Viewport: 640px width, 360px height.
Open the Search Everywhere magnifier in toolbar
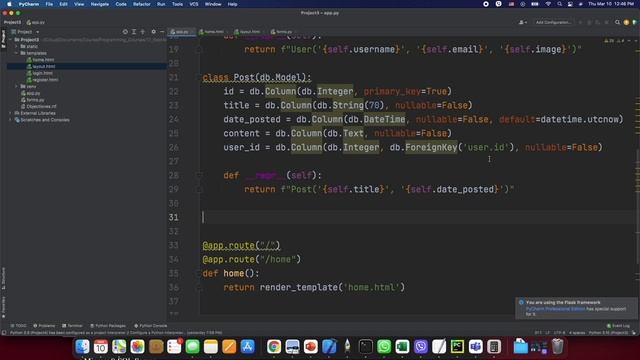[618, 22]
